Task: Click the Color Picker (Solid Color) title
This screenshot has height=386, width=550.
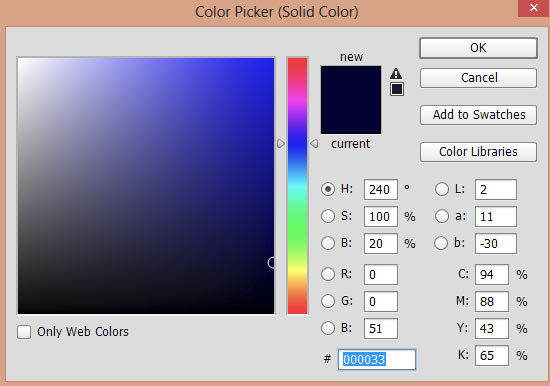Action: point(276,12)
